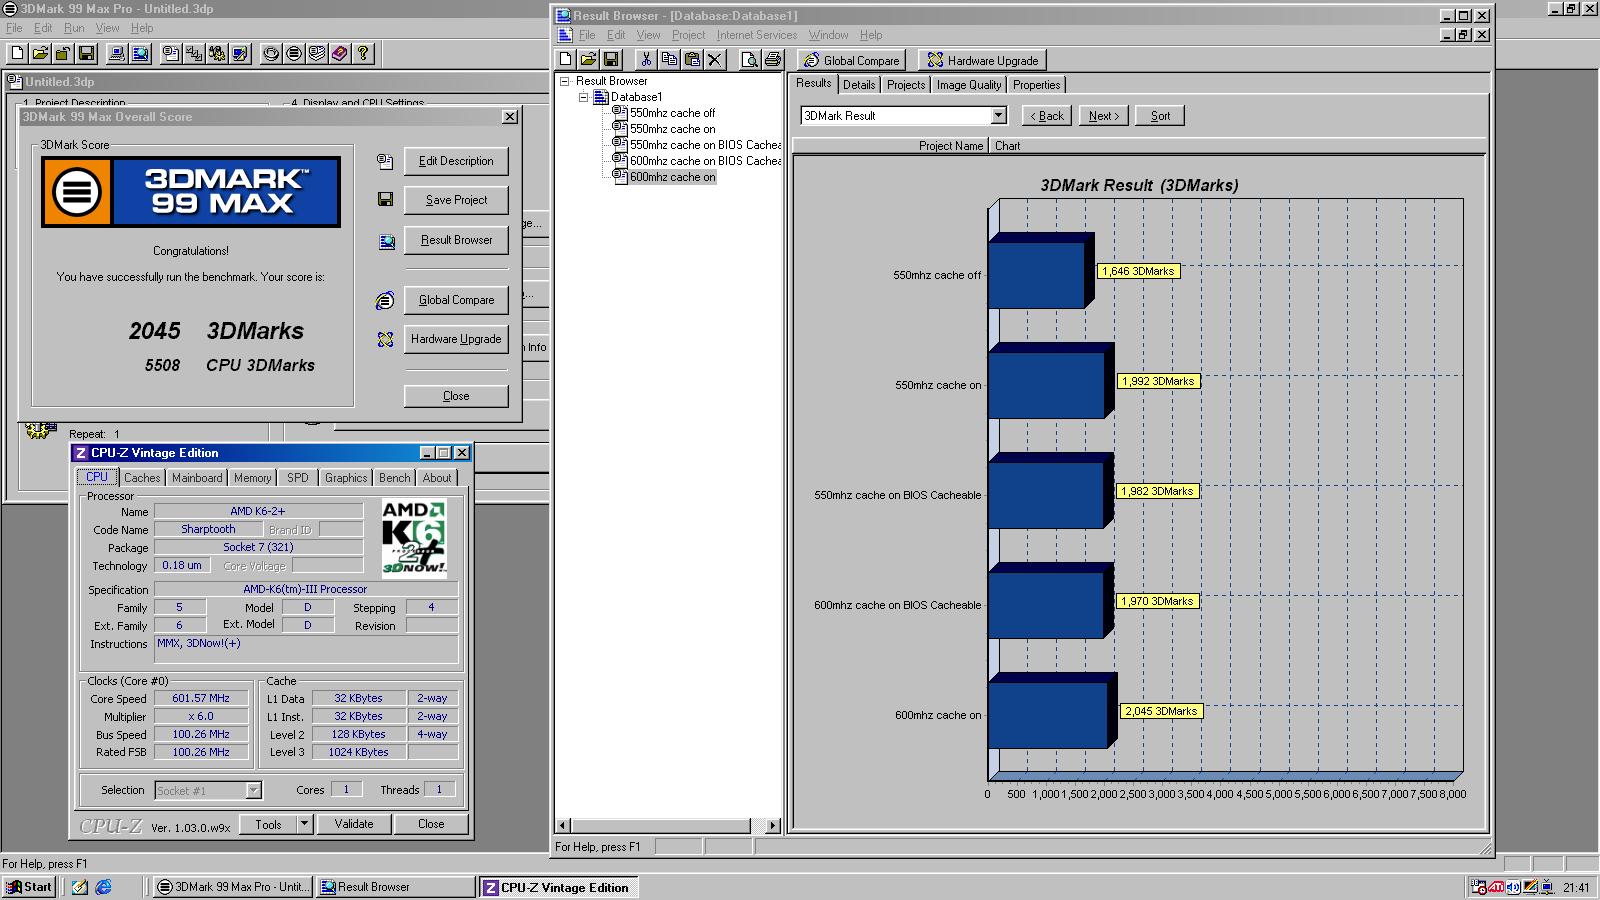Screen dimensions: 1600x900
Task: Click Copy icon in Result Browser toolbar
Action: coord(668,59)
